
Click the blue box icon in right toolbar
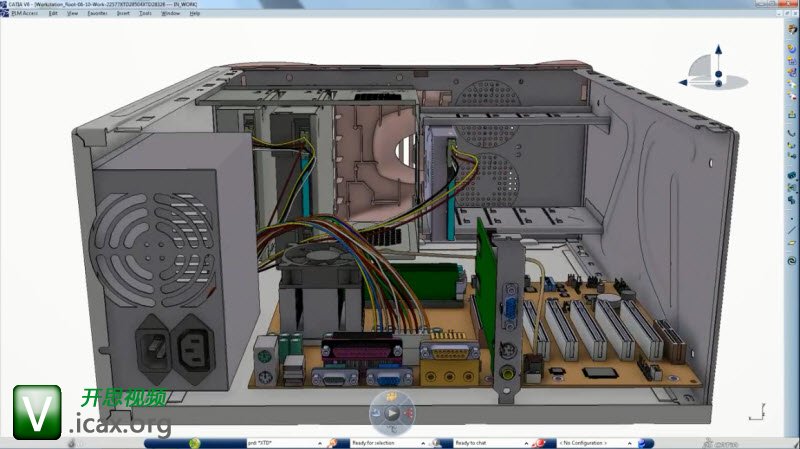[x=792, y=176]
